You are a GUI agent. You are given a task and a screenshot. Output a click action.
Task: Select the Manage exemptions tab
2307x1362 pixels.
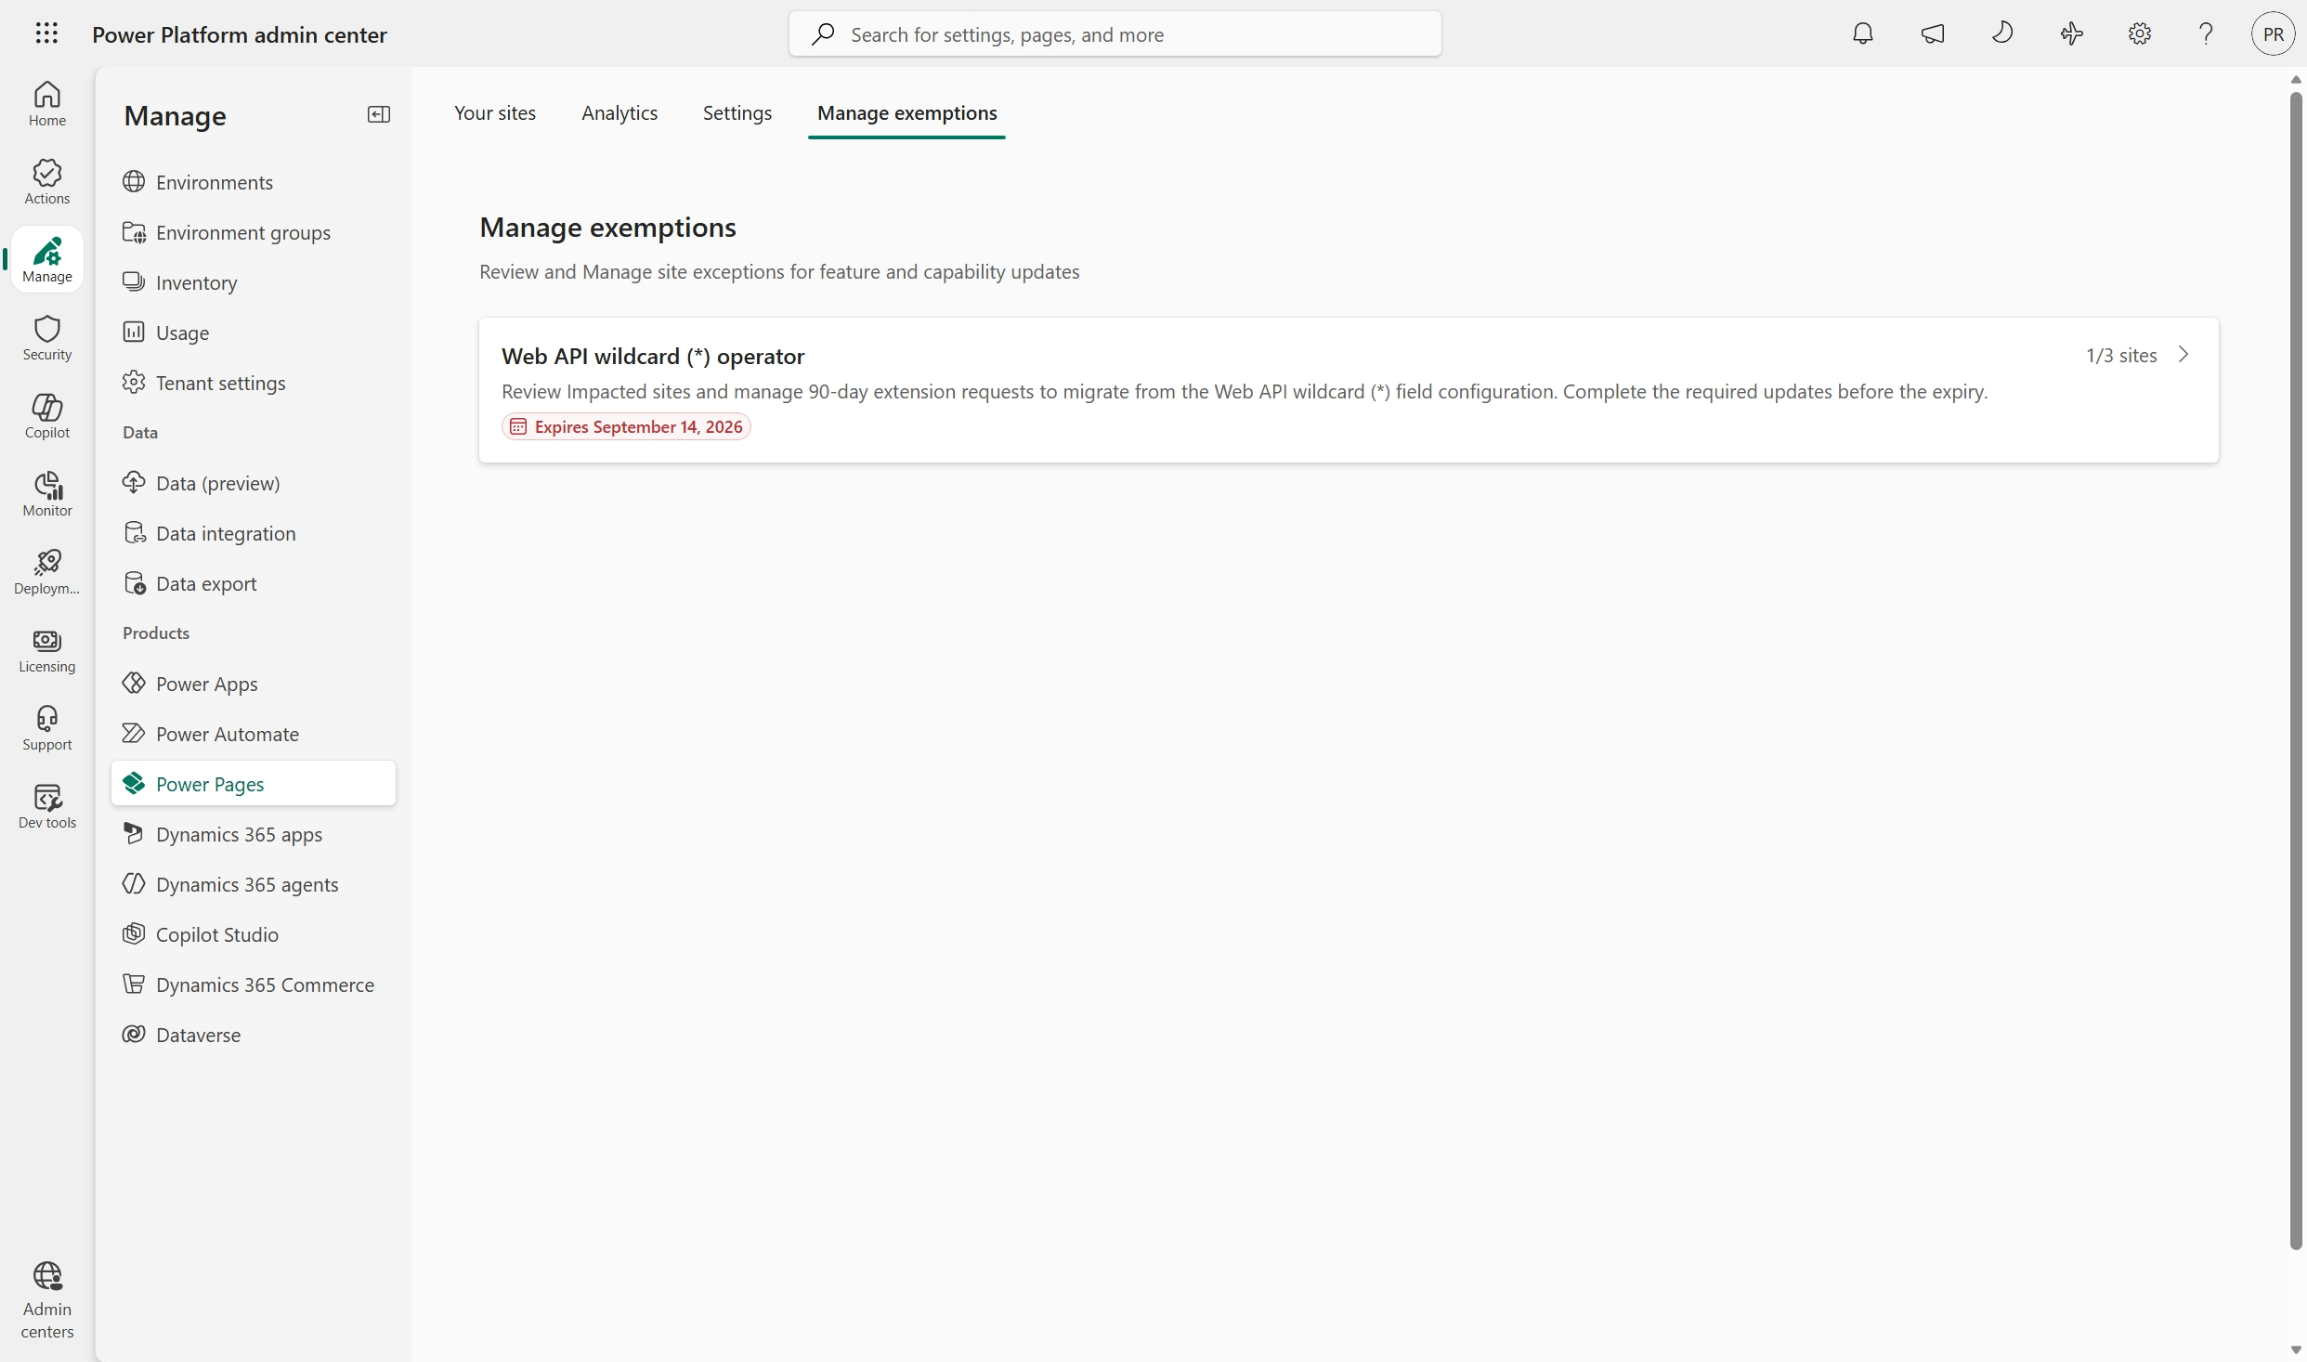pyautogui.click(x=907, y=113)
